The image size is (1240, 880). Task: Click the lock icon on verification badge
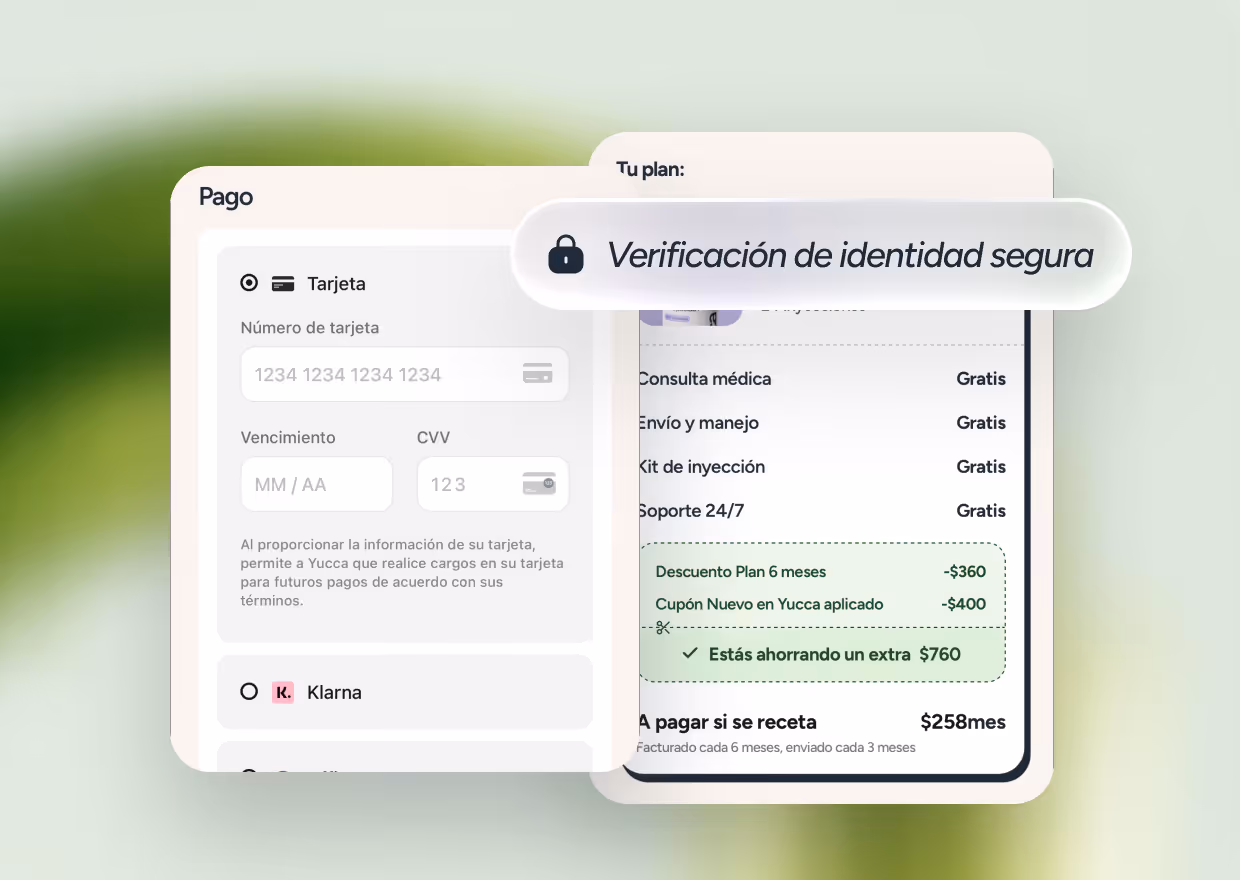(x=566, y=254)
